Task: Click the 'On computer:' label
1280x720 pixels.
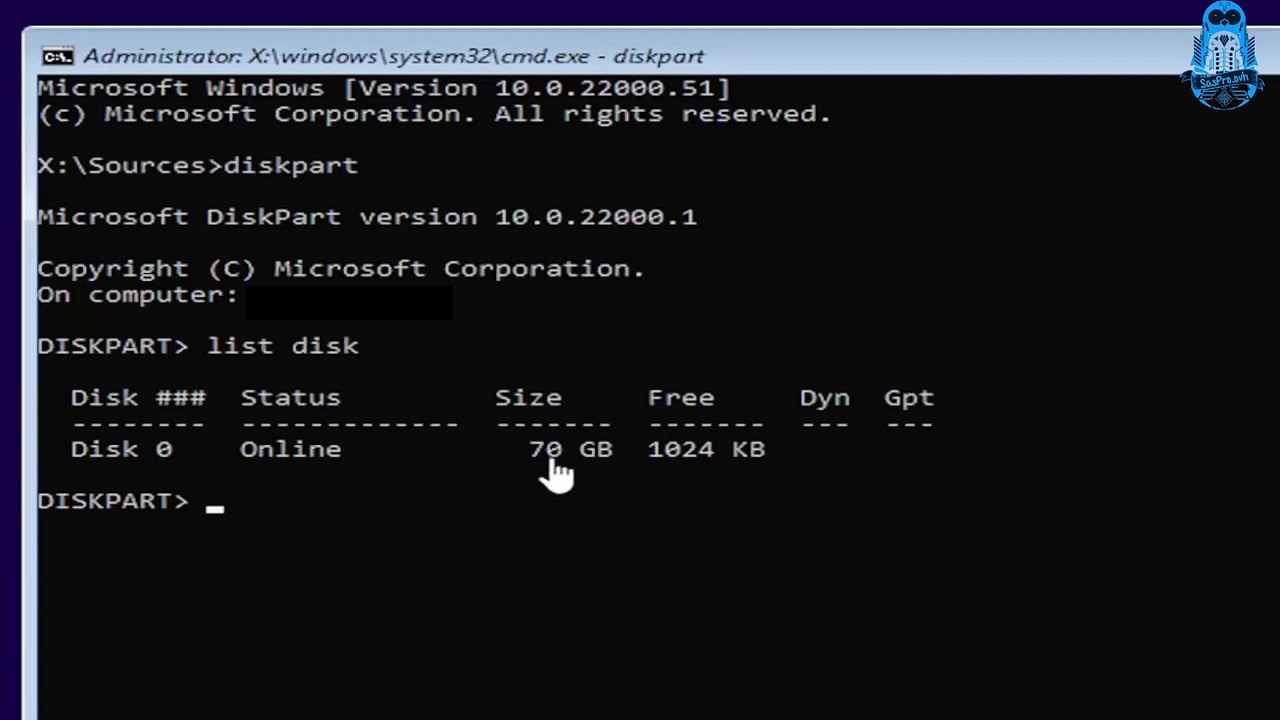Action: (138, 295)
